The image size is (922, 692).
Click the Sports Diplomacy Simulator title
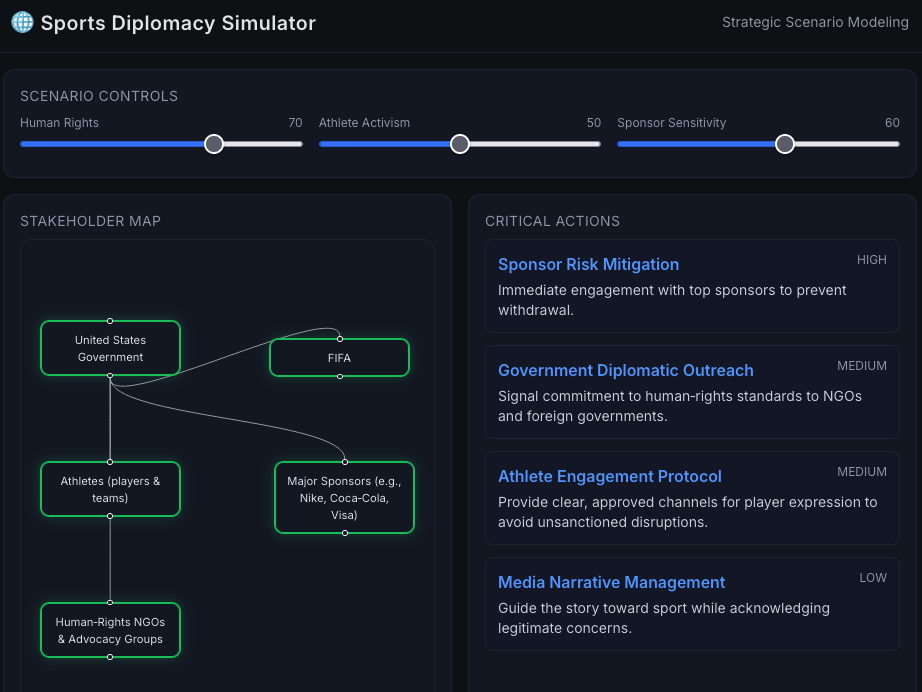point(178,23)
